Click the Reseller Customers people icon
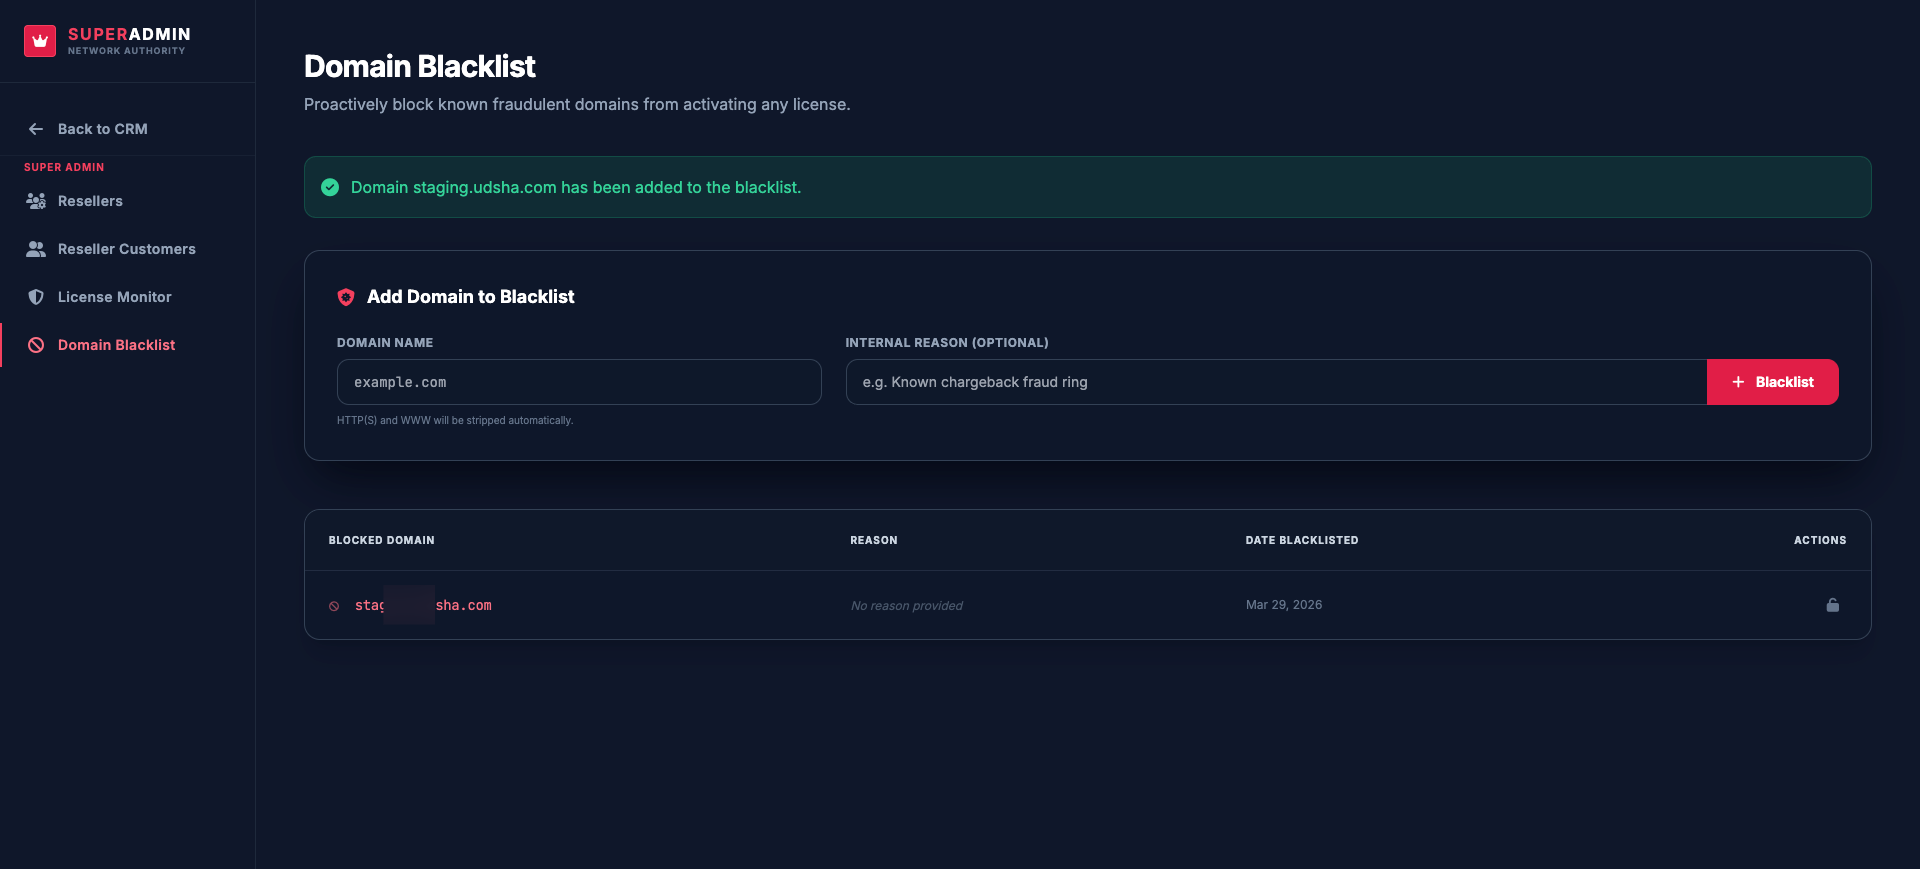The width and height of the screenshot is (1920, 869). (36, 249)
